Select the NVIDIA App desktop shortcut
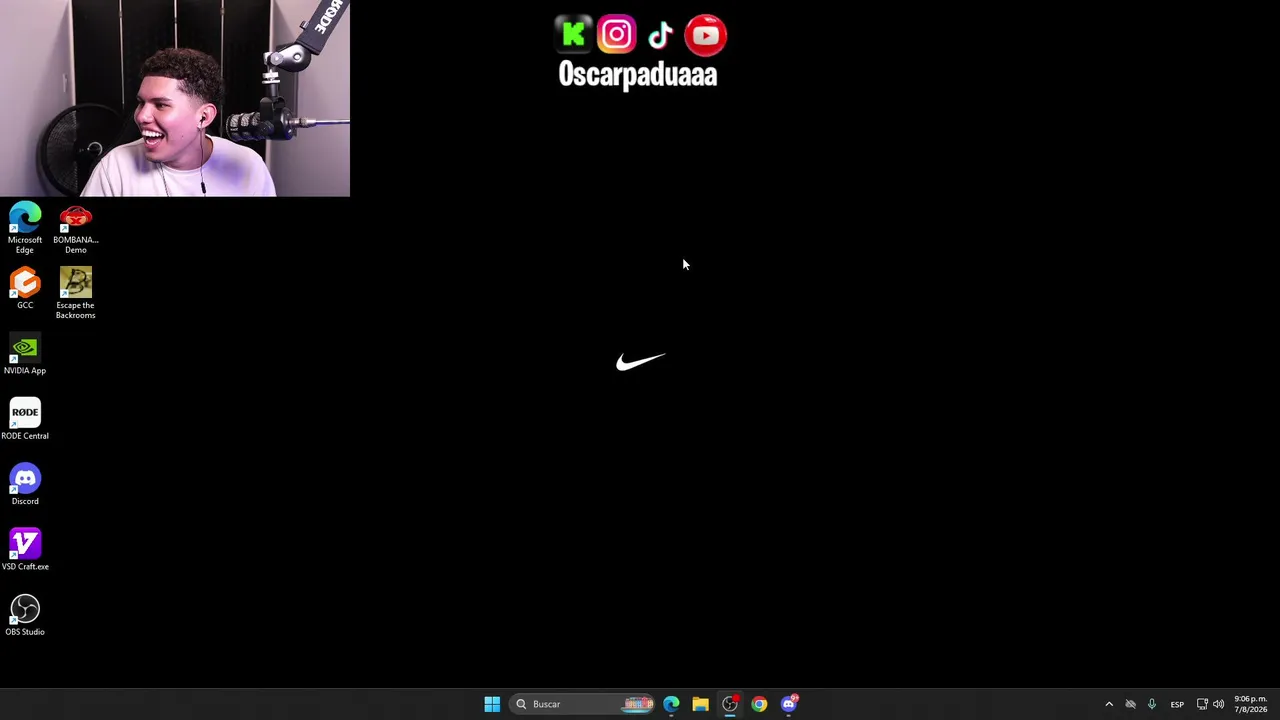Image resolution: width=1280 pixels, height=720 pixels. (25, 355)
